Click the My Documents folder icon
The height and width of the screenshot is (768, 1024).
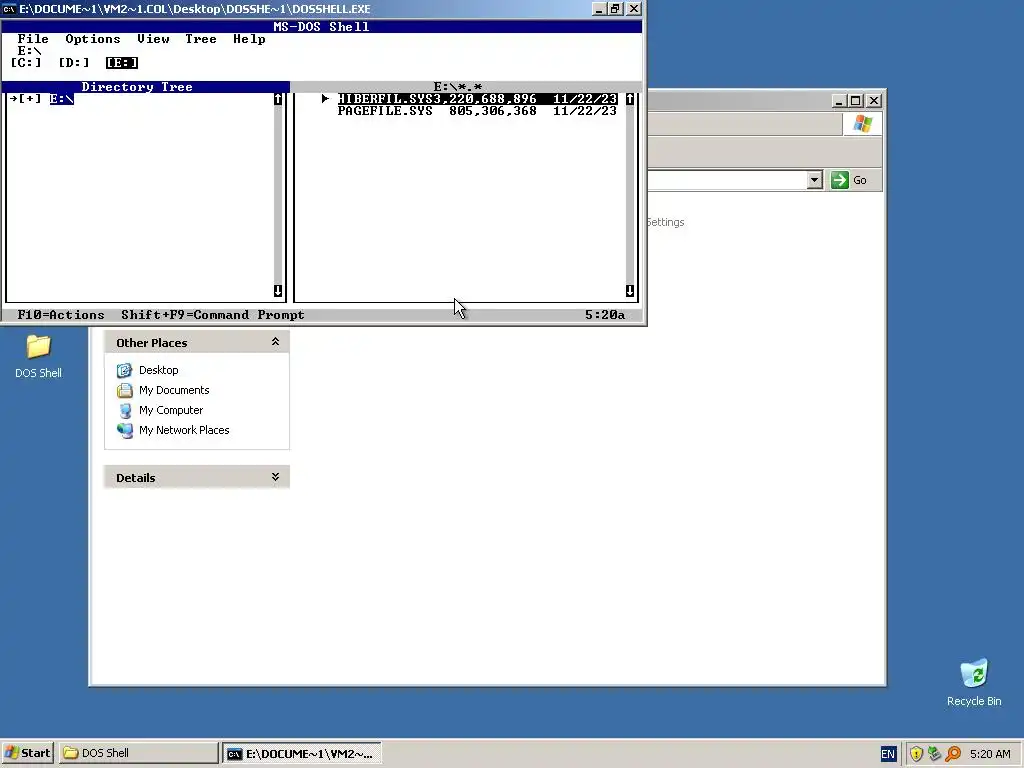point(125,391)
